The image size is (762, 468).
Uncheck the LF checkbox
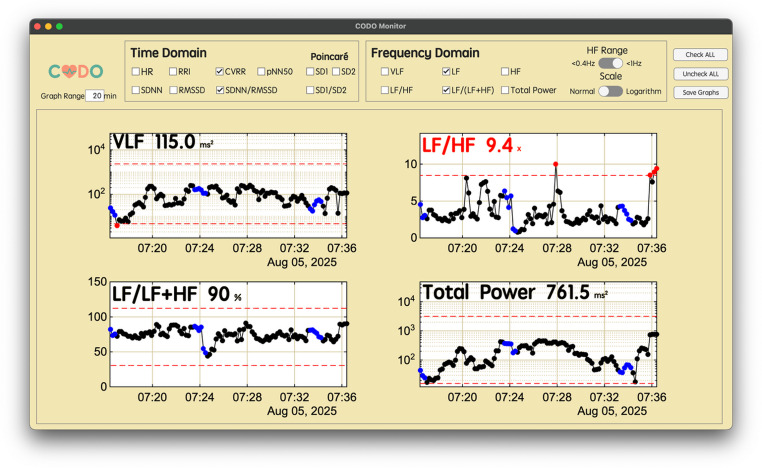tap(446, 71)
